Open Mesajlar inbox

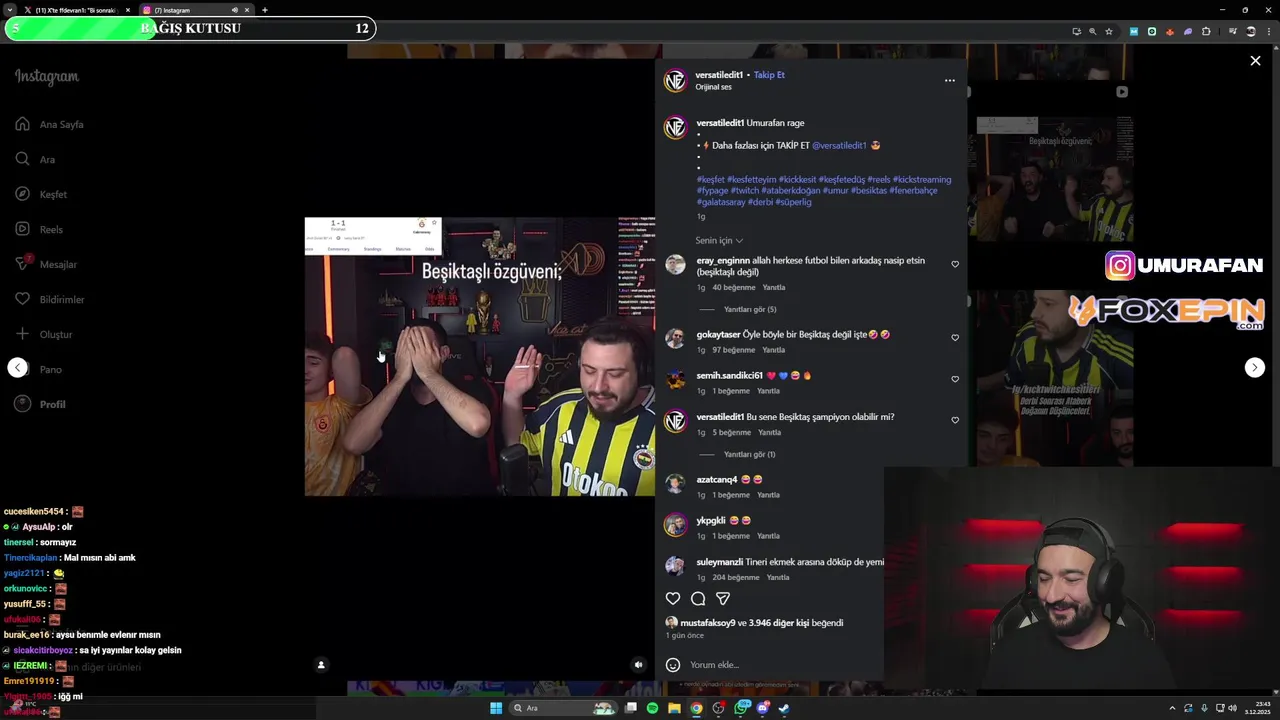46,264
